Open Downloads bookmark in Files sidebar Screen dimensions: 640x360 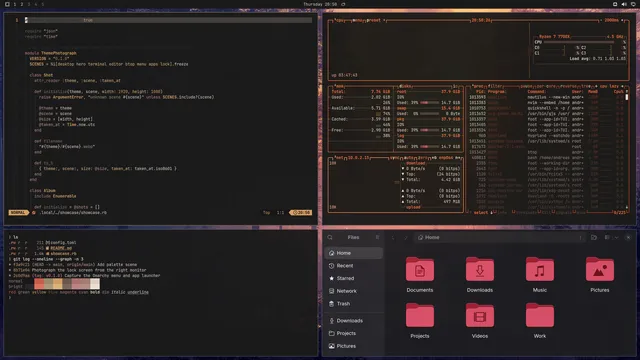click(x=353, y=321)
